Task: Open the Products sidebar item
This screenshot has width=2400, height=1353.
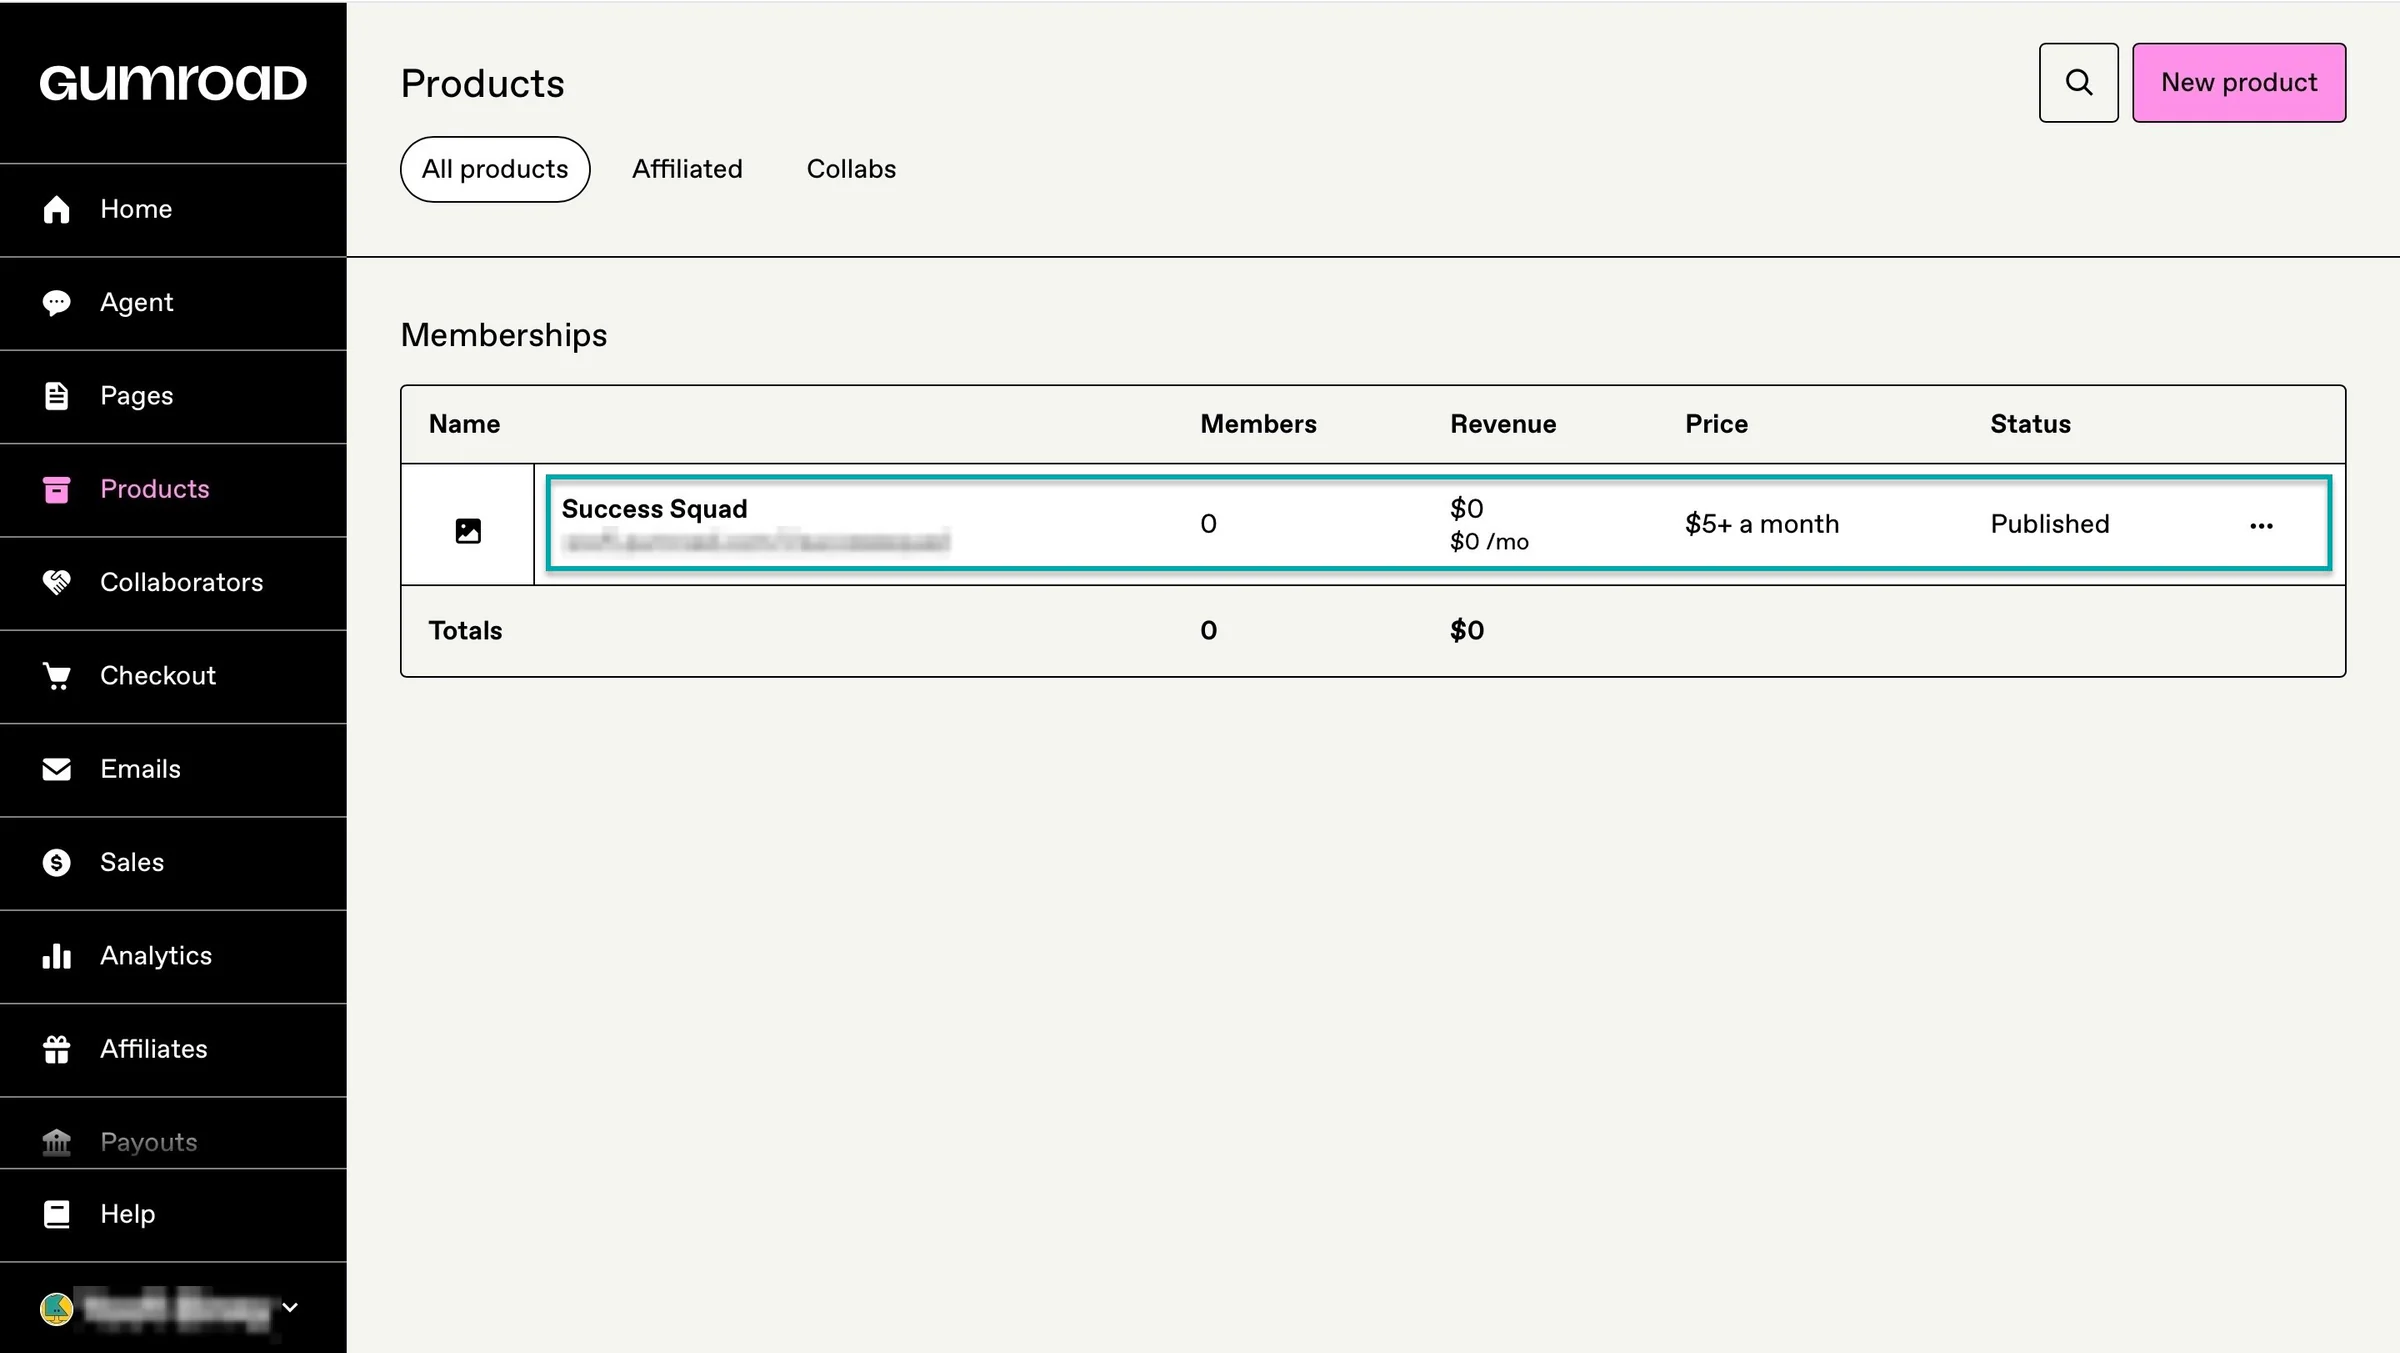Action: coord(173,489)
